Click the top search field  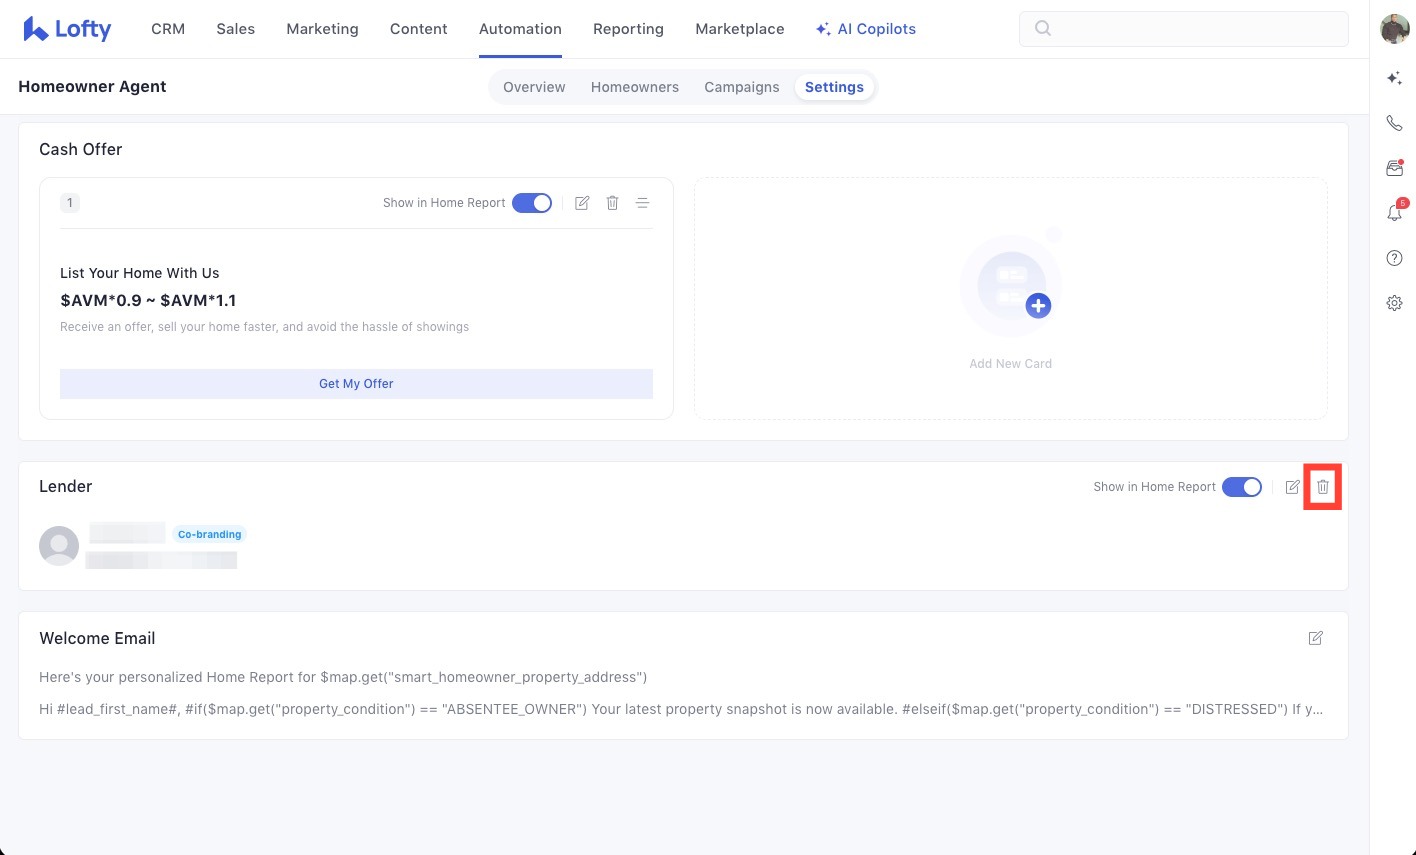(1183, 29)
